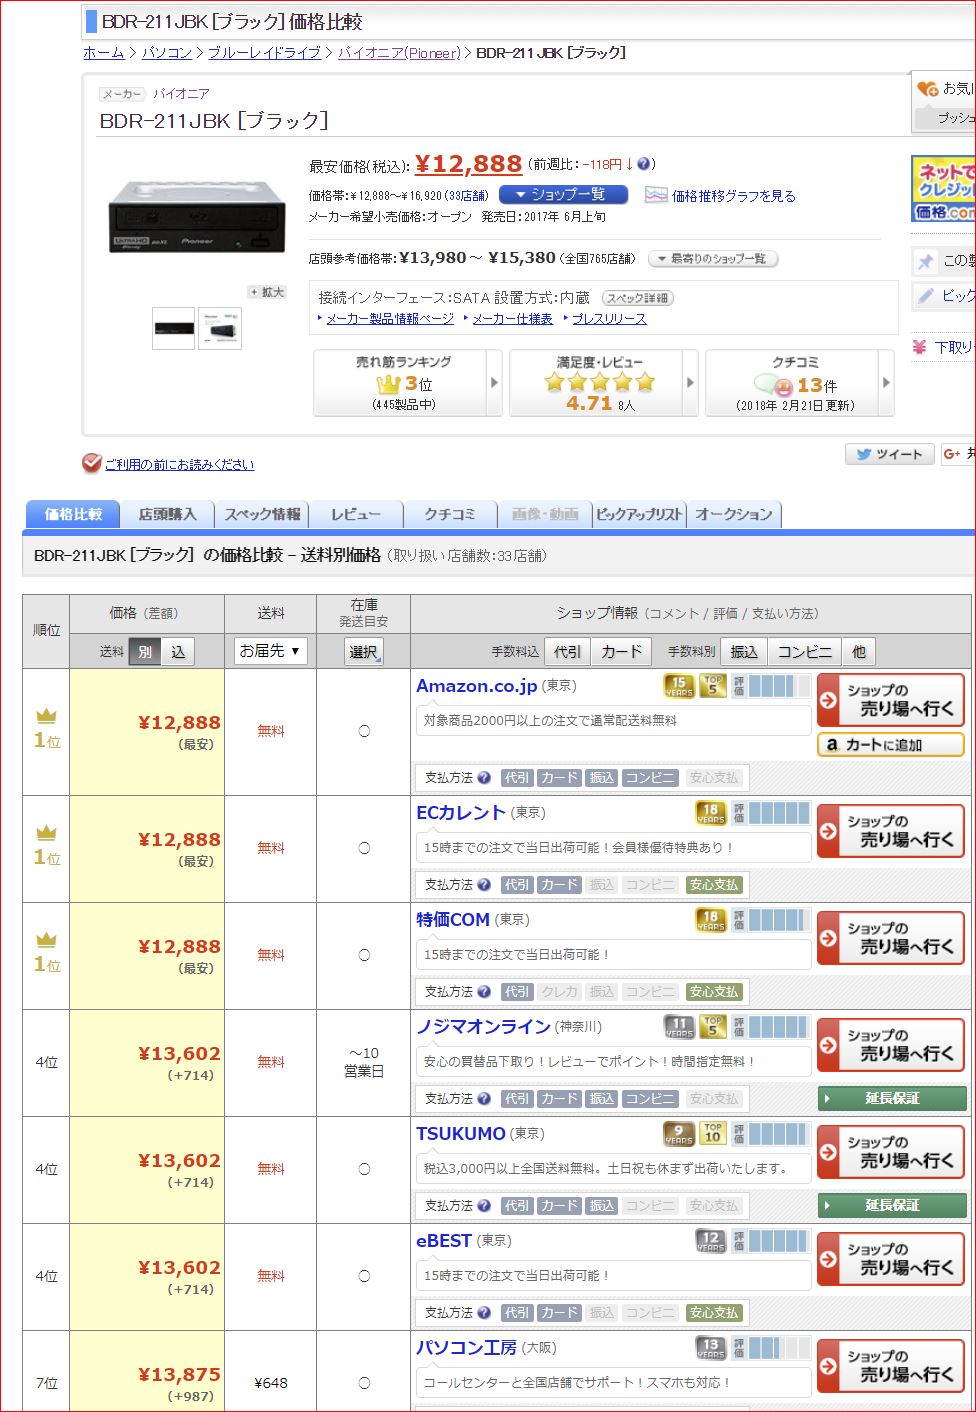The width and height of the screenshot is (976, 1412).
Task: Open the レビュー tab
Action: tap(356, 514)
